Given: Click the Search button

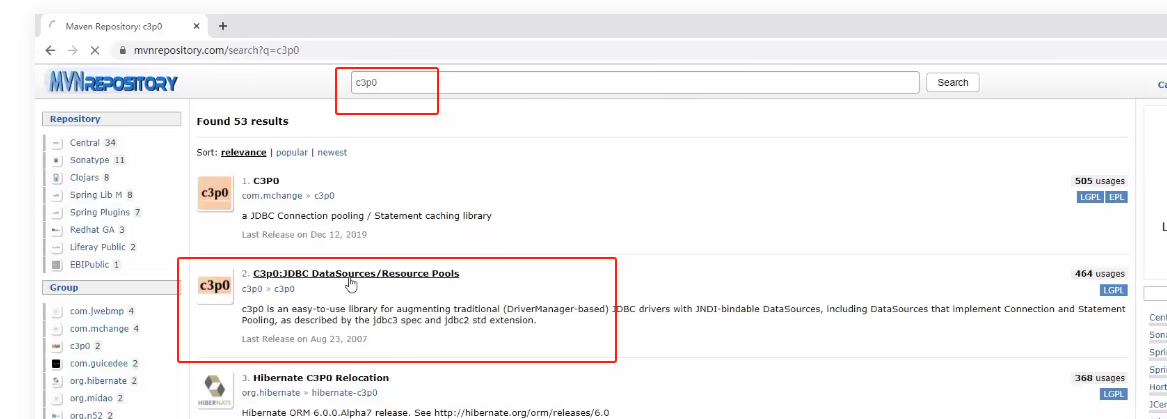Looking at the screenshot, I should pyautogui.click(x=953, y=83).
